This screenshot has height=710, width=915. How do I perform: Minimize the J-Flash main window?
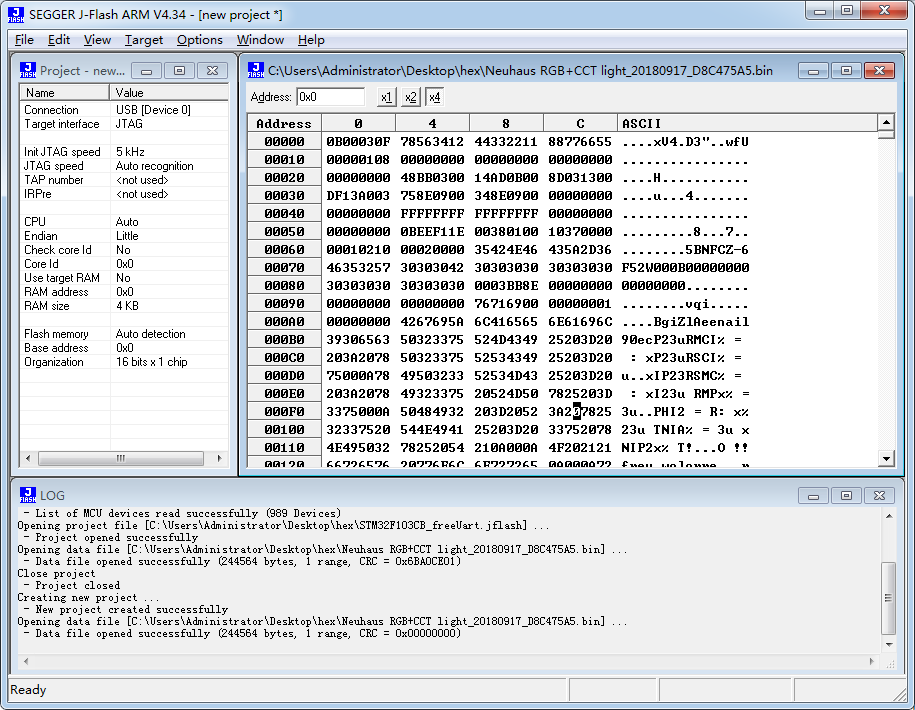coord(820,11)
